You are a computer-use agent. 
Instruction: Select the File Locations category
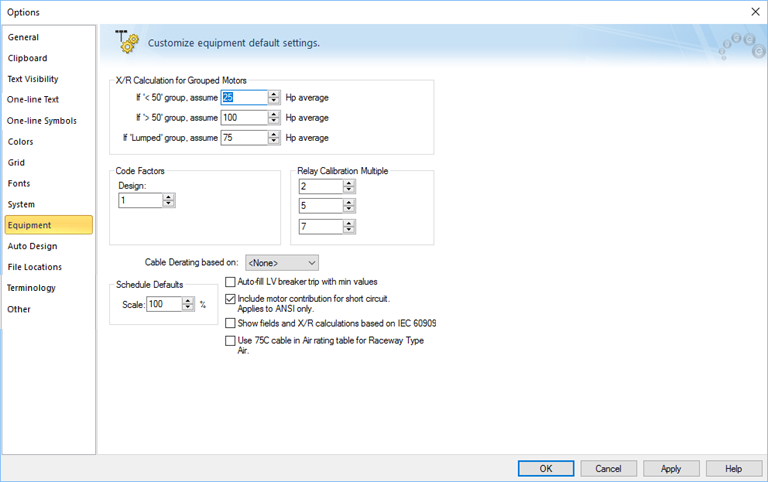point(35,267)
